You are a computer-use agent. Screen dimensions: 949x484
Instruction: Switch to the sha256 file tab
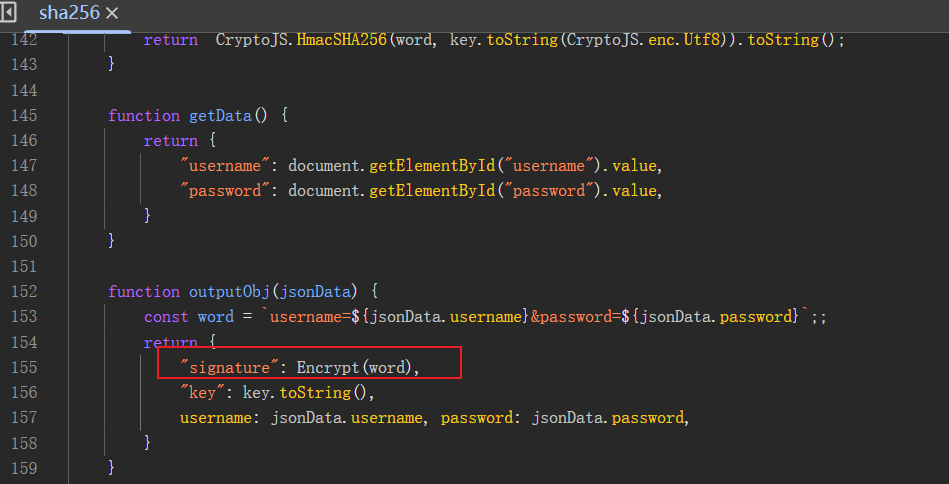click(x=69, y=13)
